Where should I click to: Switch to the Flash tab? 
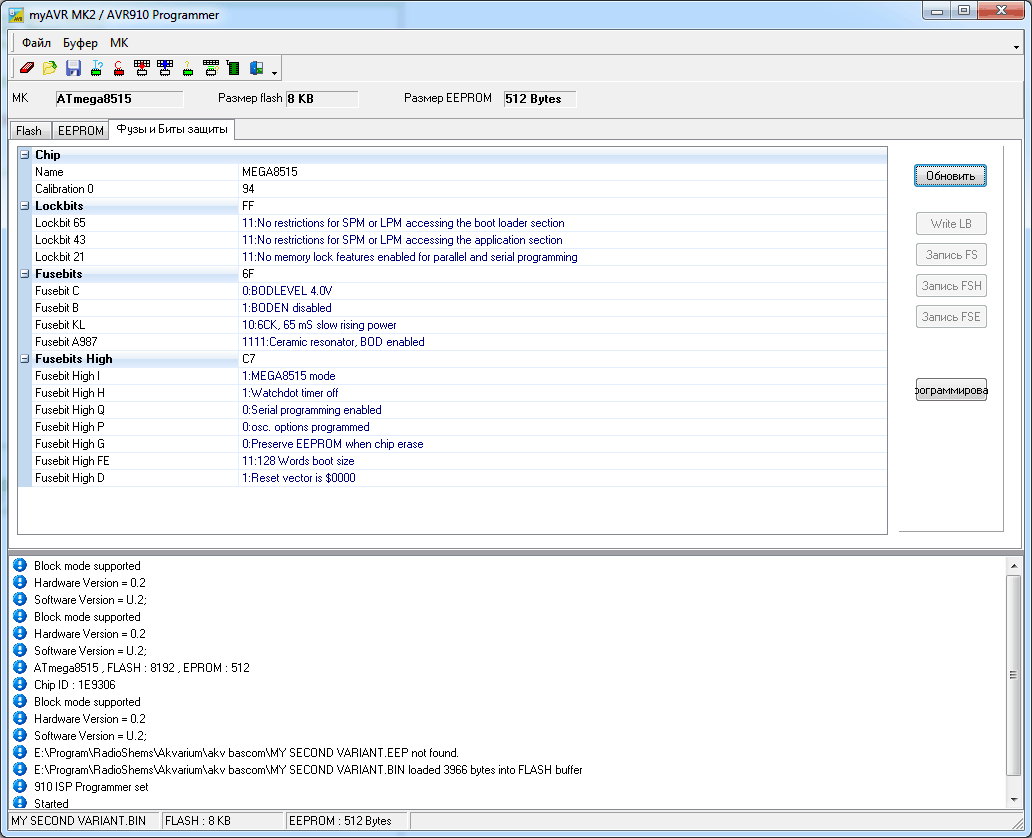[x=29, y=131]
